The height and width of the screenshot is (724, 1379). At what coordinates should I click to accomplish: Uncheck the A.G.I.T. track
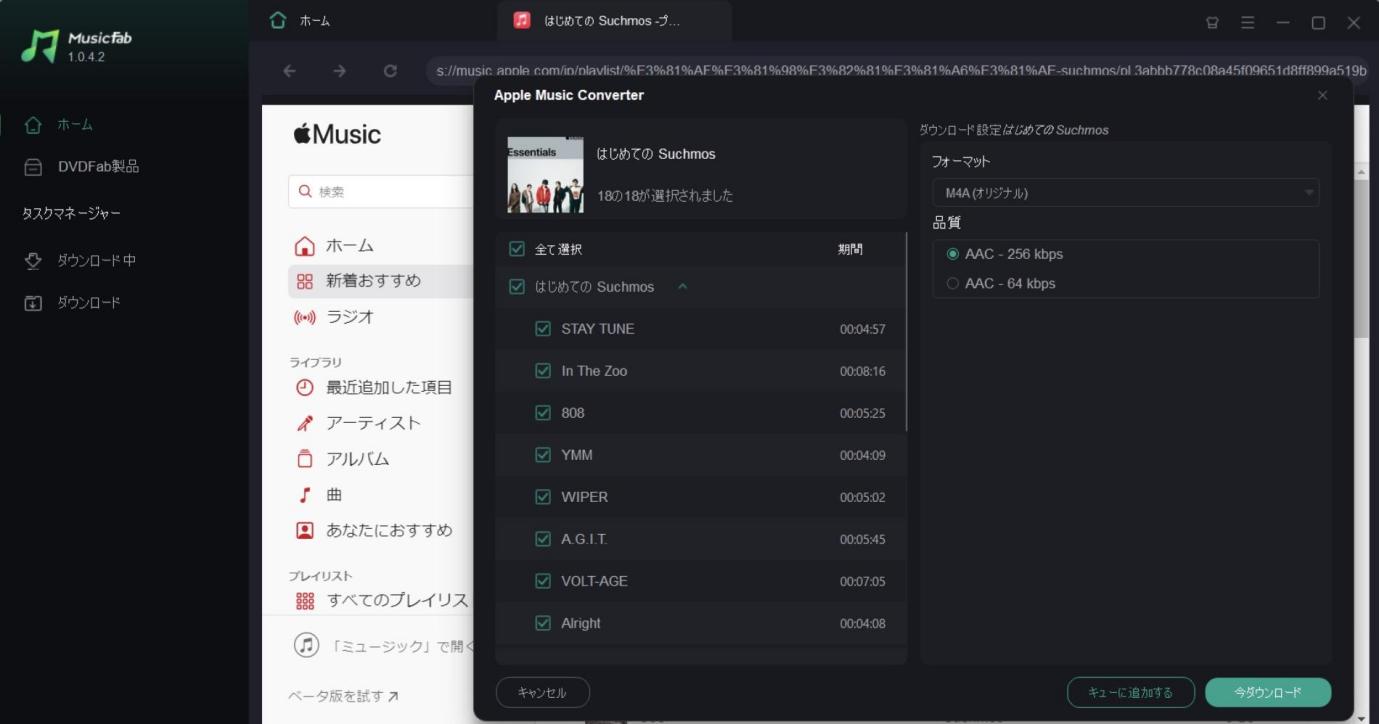tap(543, 539)
